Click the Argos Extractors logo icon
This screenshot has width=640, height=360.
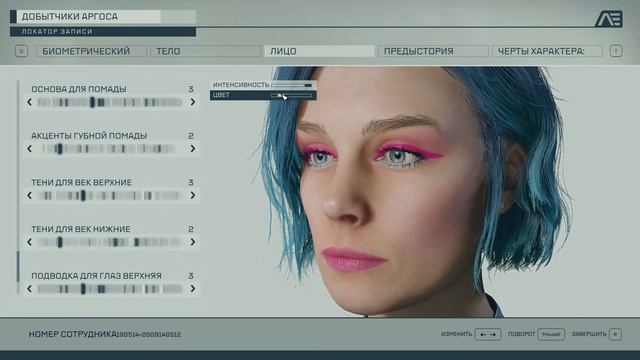609,19
